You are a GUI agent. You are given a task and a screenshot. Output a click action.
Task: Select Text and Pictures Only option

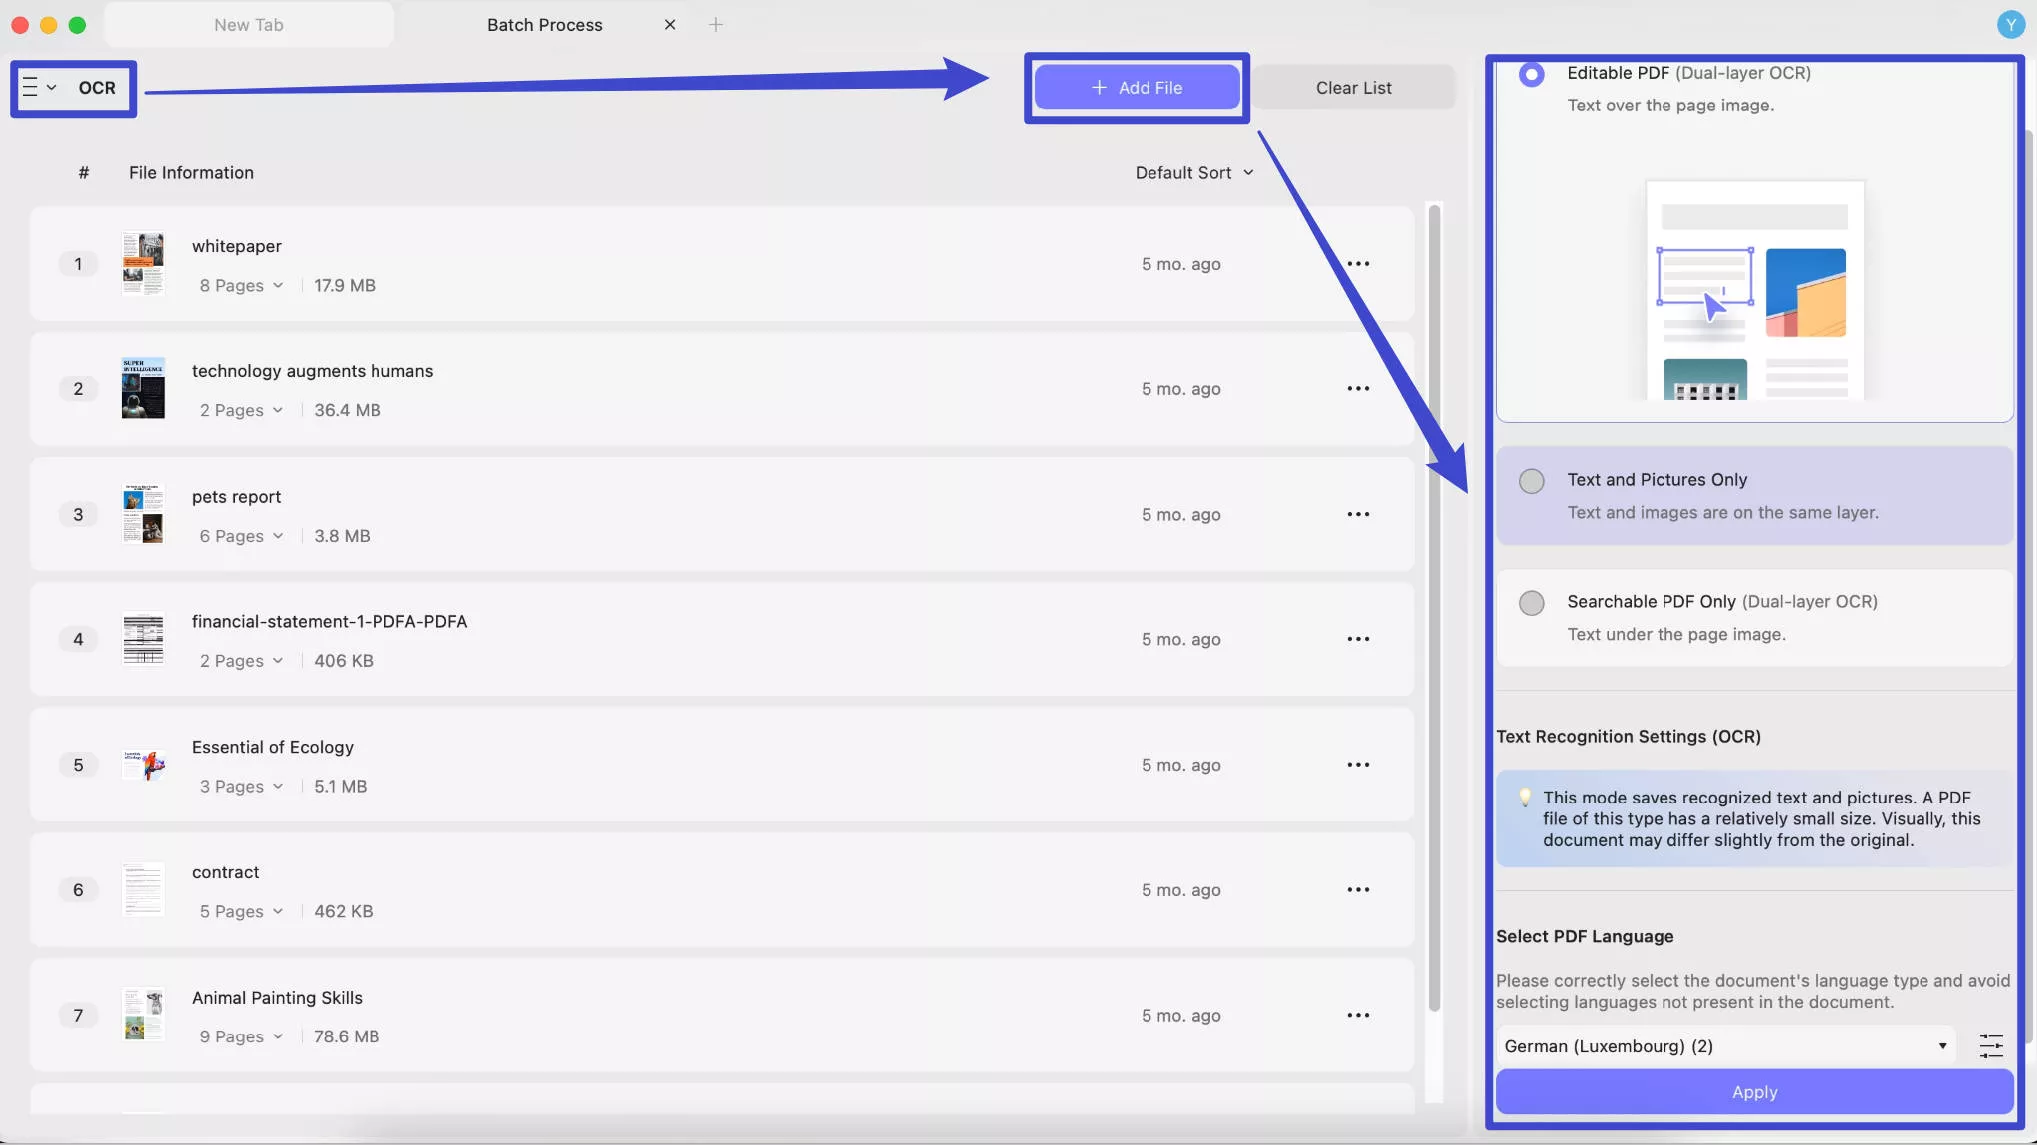point(1531,481)
